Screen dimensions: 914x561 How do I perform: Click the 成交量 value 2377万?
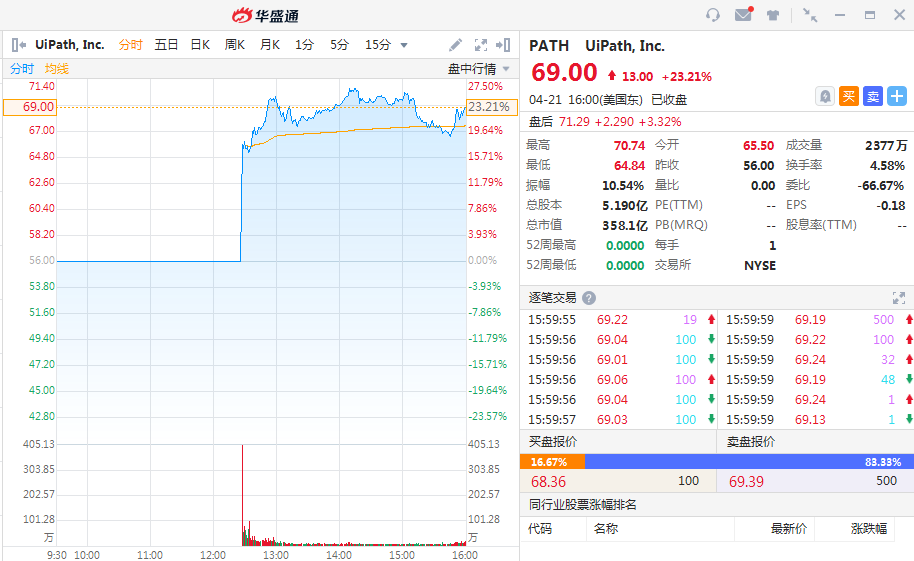pos(885,145)
